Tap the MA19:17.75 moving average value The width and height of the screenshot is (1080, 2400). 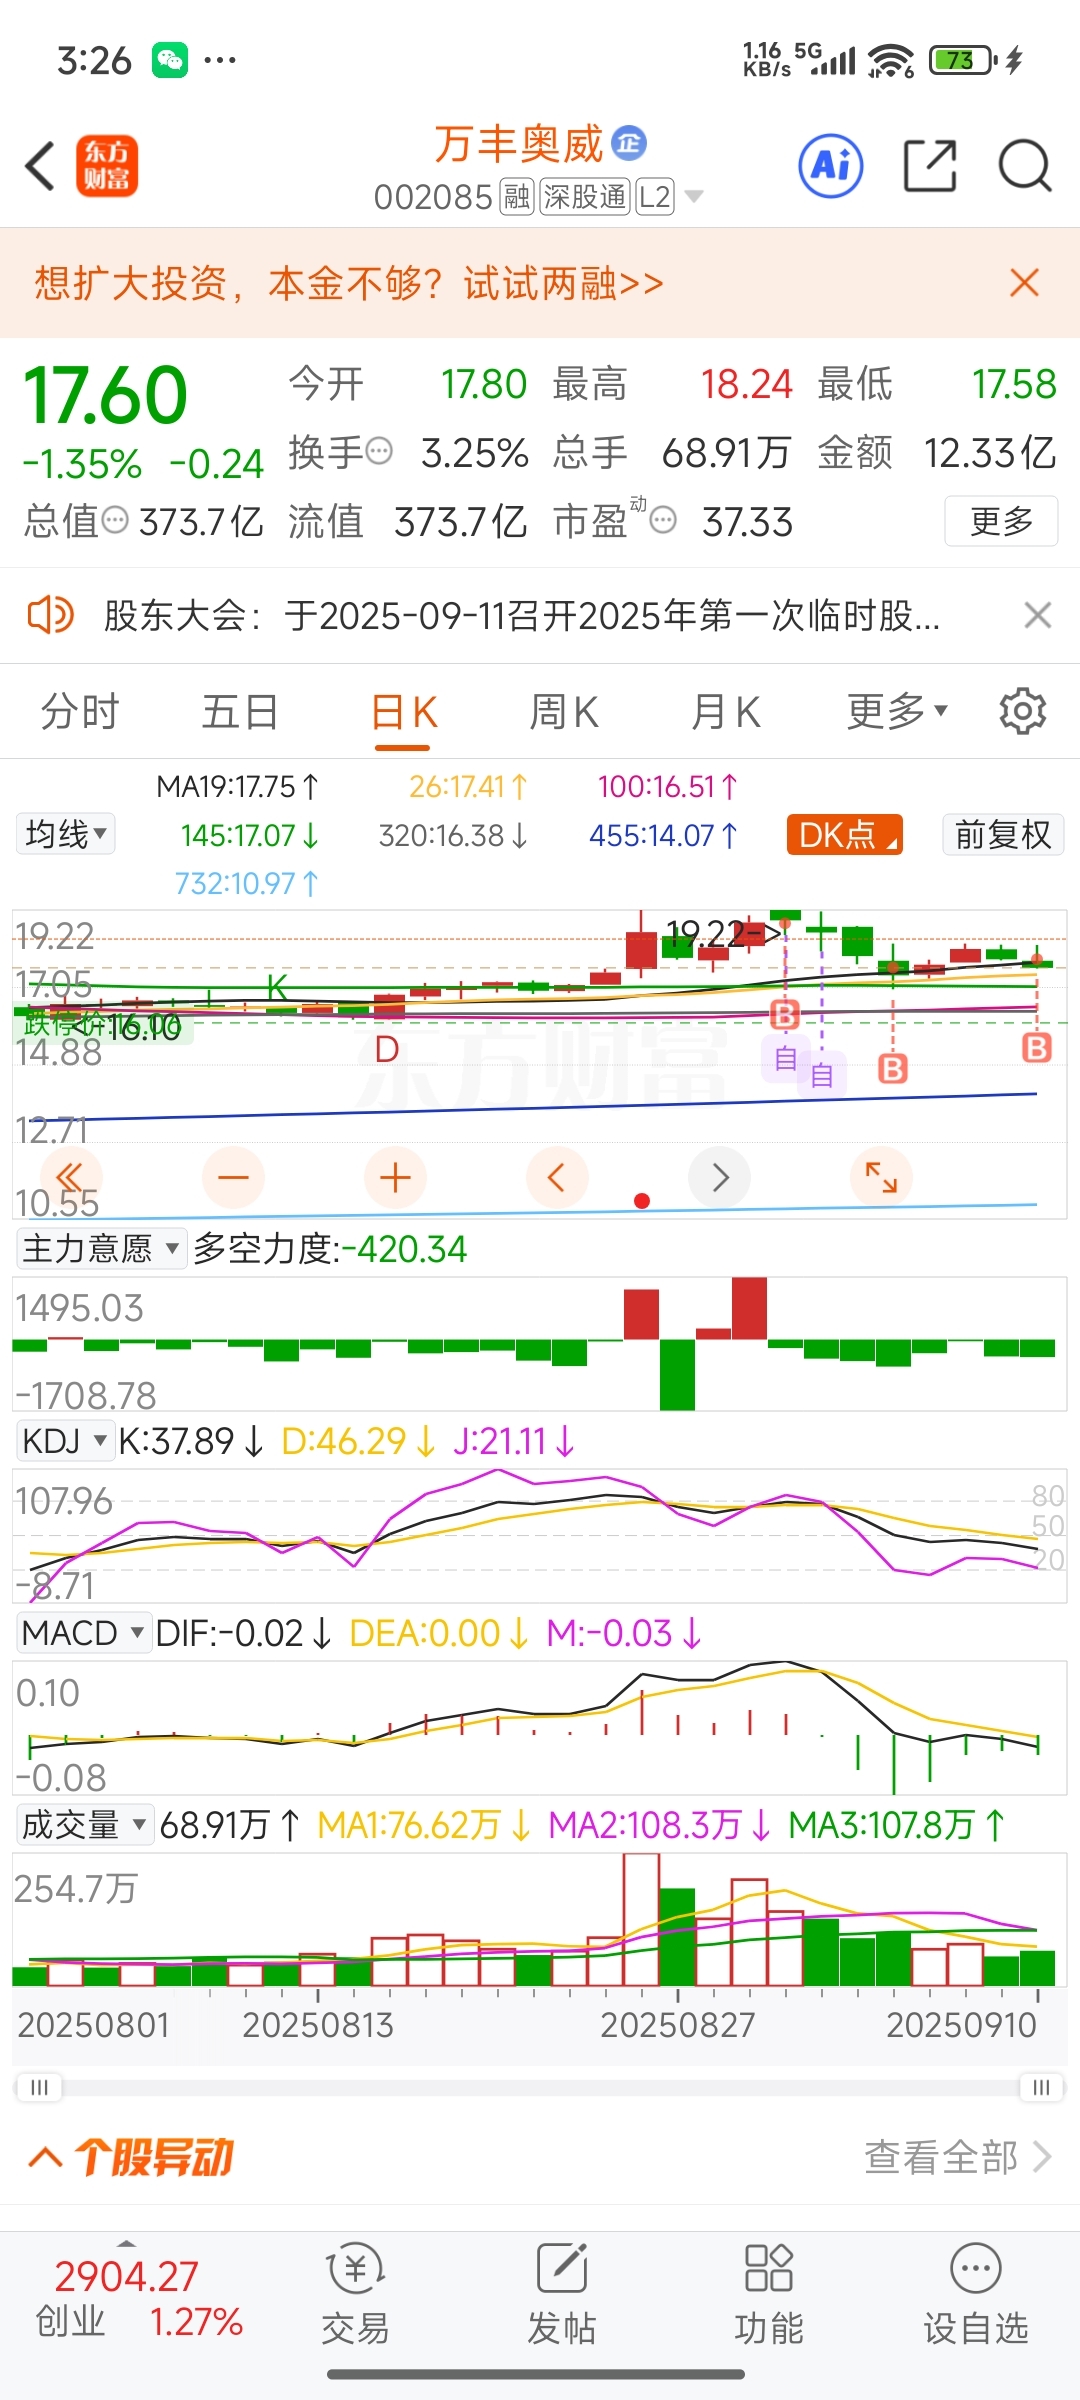[x=238, y=787]
